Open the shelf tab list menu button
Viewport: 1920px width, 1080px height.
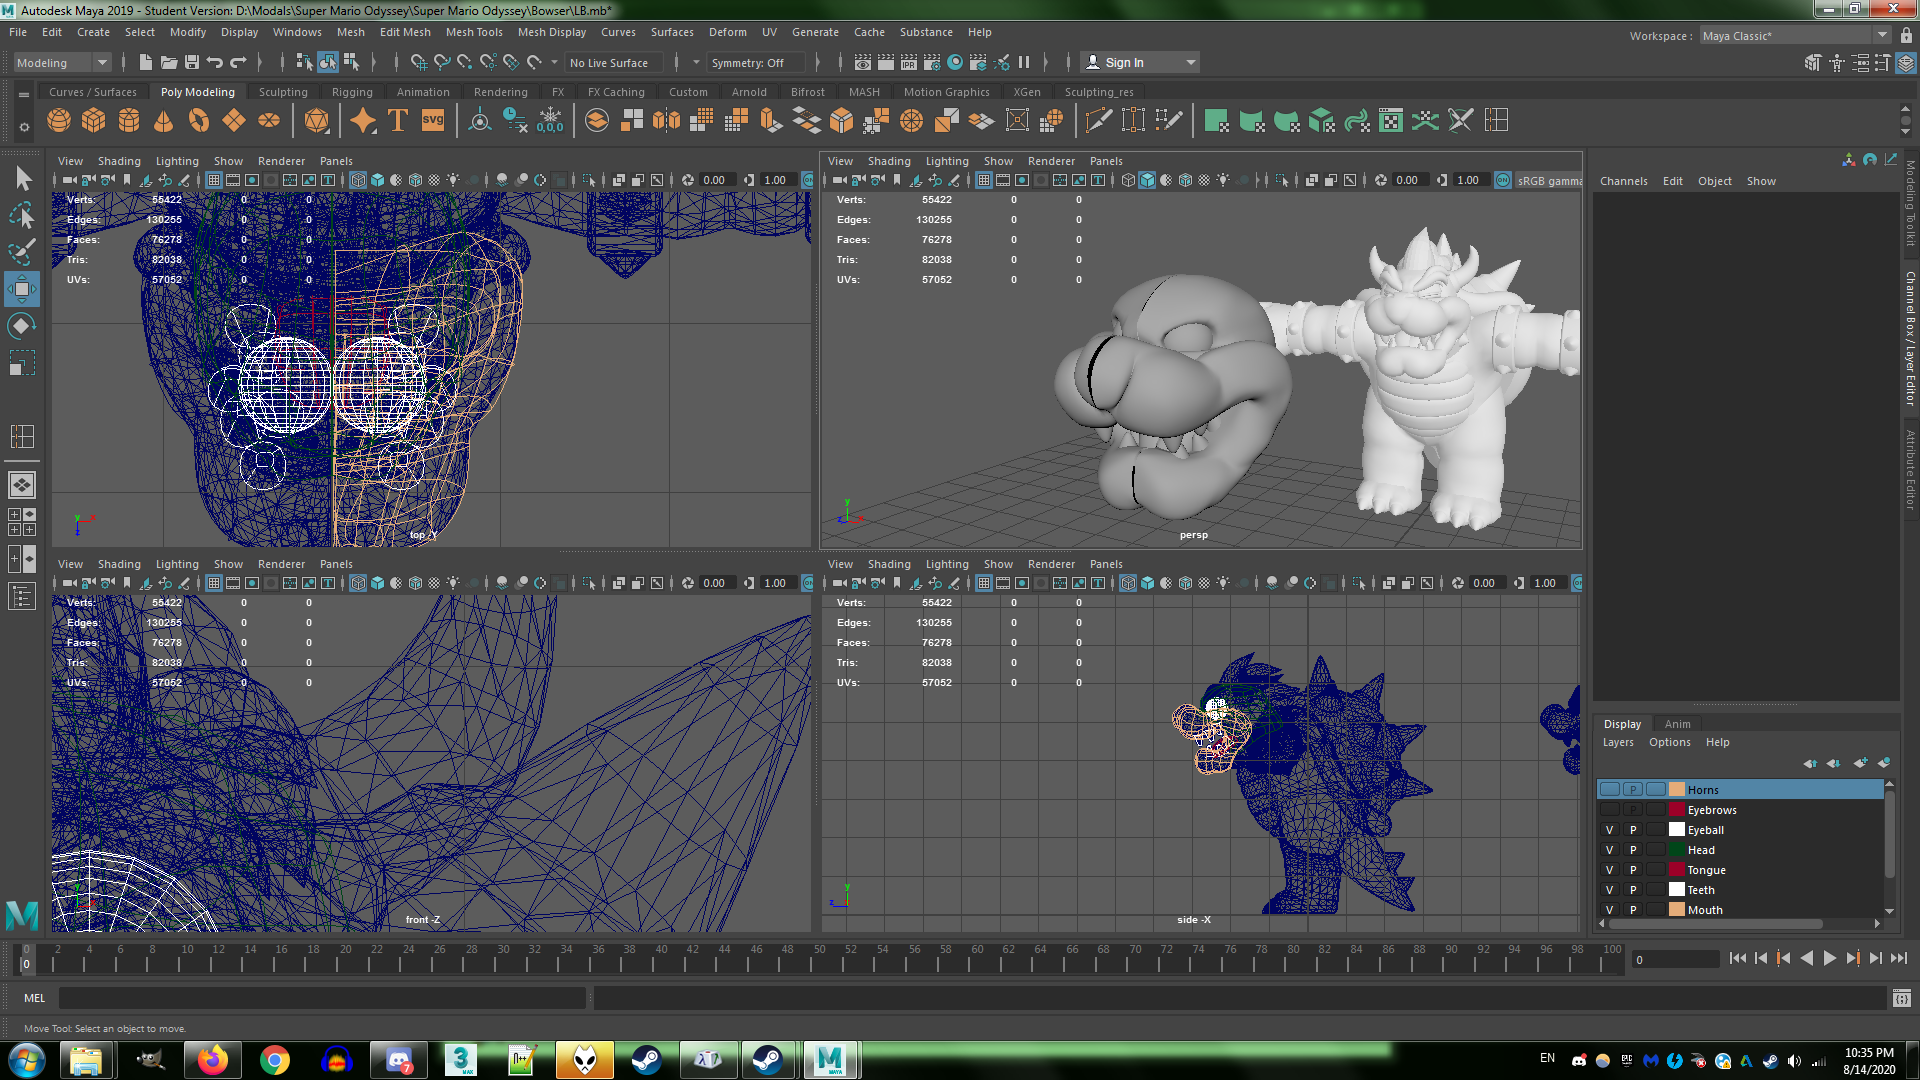(x=24, y=94)
